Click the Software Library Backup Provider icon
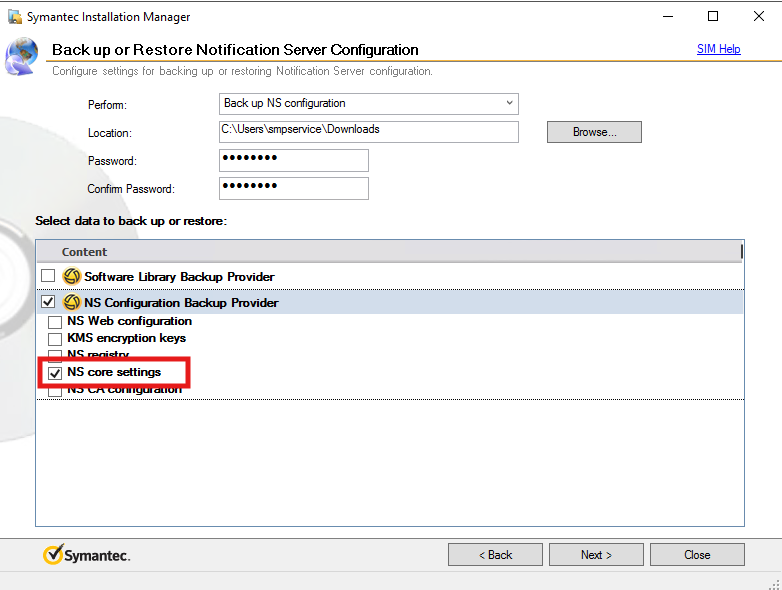This screenshot has height=590, width=782. pos(72,277)
